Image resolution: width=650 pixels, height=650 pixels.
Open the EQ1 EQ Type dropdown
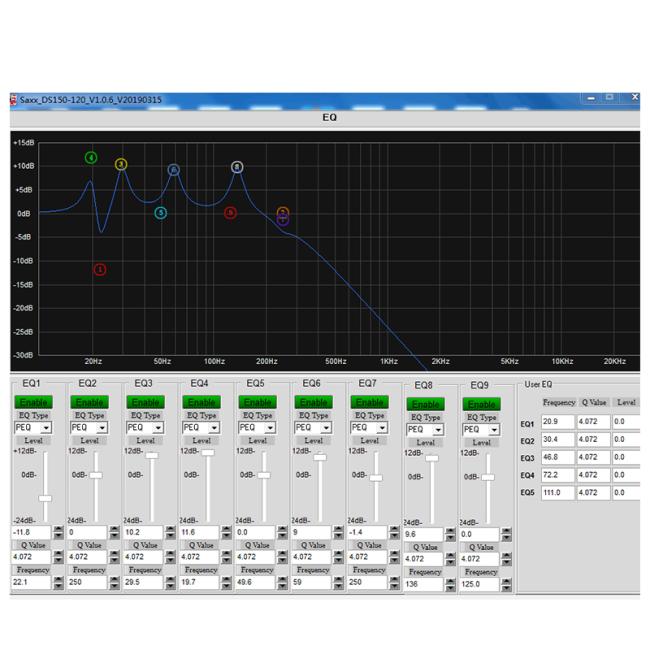45,428
